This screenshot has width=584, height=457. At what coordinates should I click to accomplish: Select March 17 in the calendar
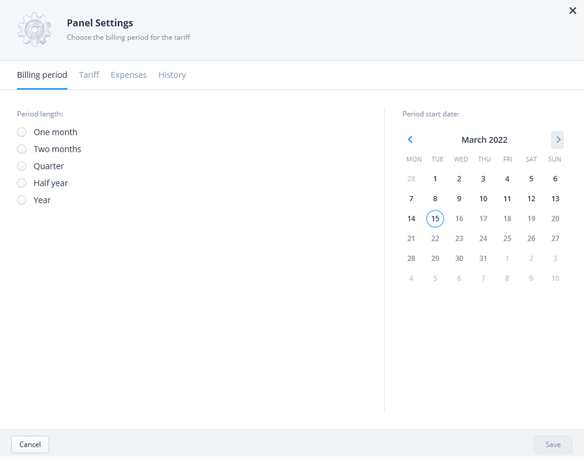pos(483,219)
